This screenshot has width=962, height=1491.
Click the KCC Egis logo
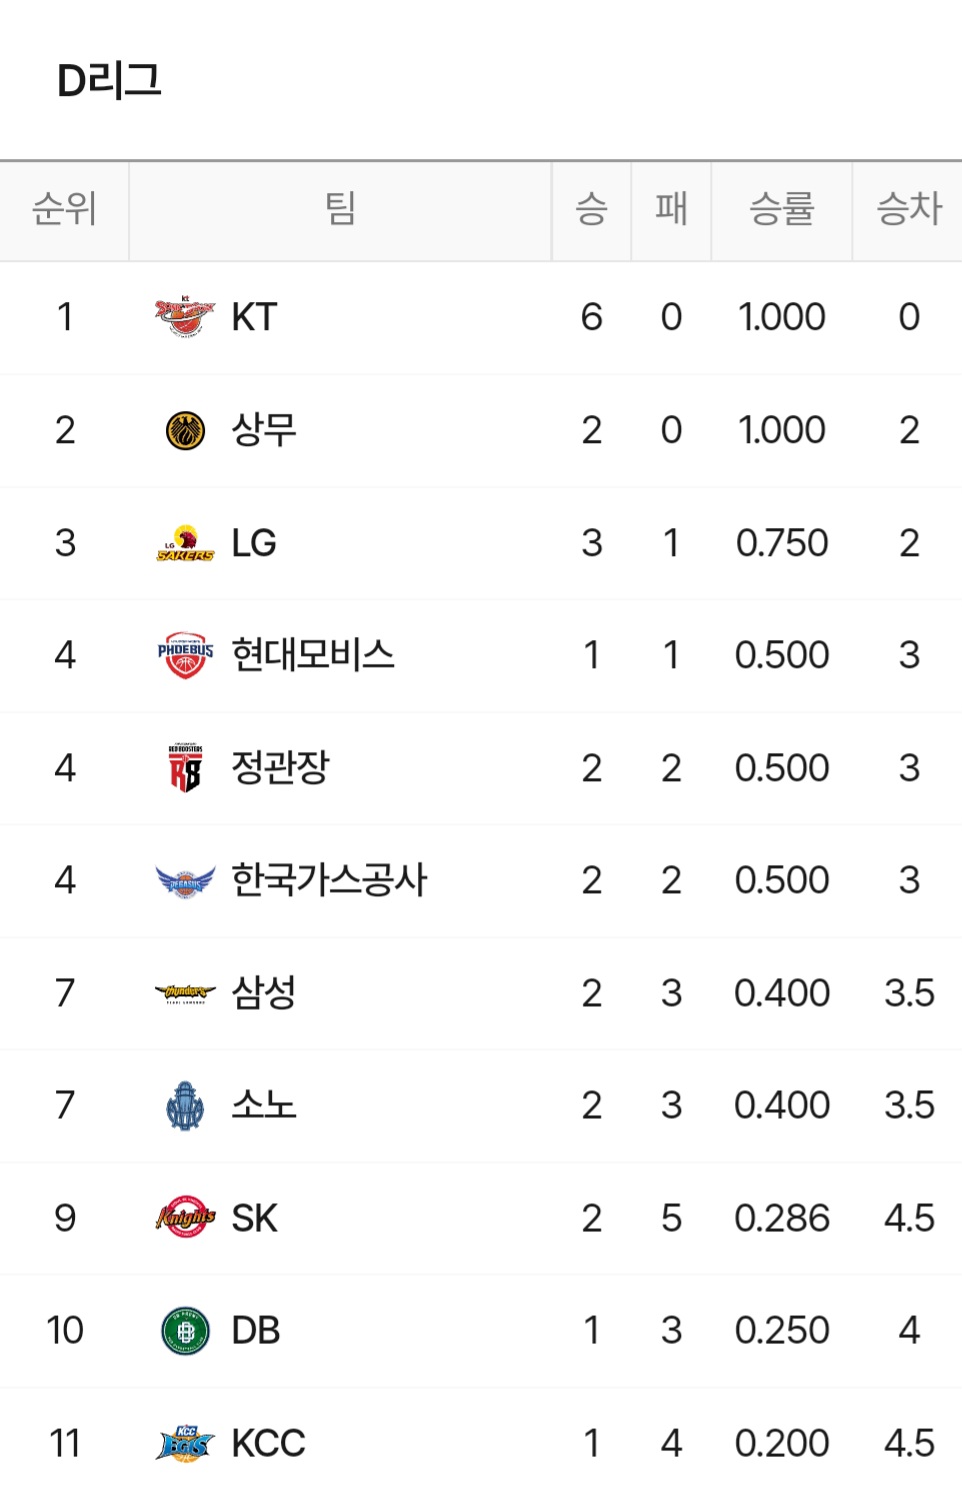pyautogui.click(x=185, y=1444)
